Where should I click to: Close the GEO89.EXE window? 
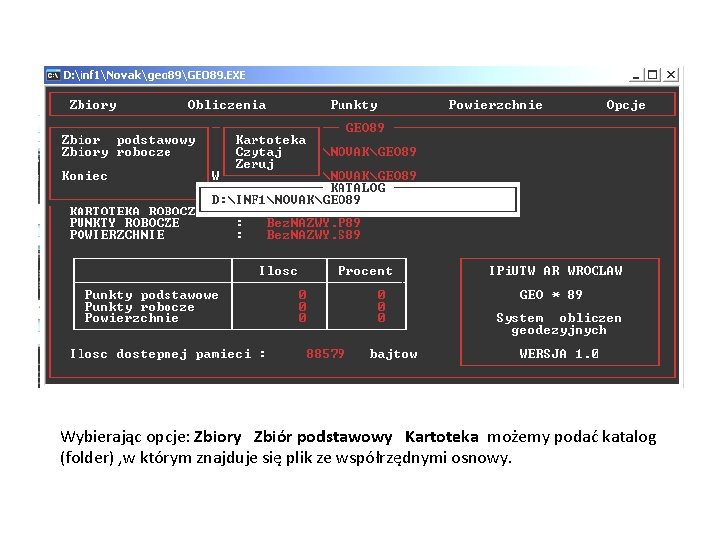(x=671, y=75)
